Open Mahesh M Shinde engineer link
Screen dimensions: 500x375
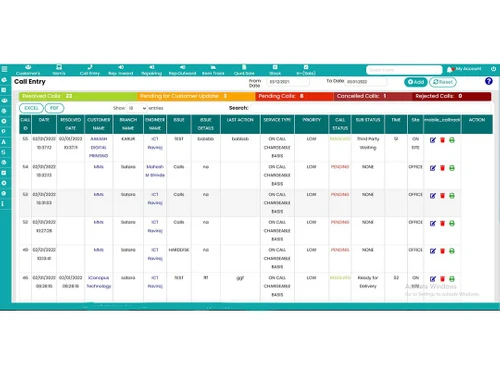point(155,171)
